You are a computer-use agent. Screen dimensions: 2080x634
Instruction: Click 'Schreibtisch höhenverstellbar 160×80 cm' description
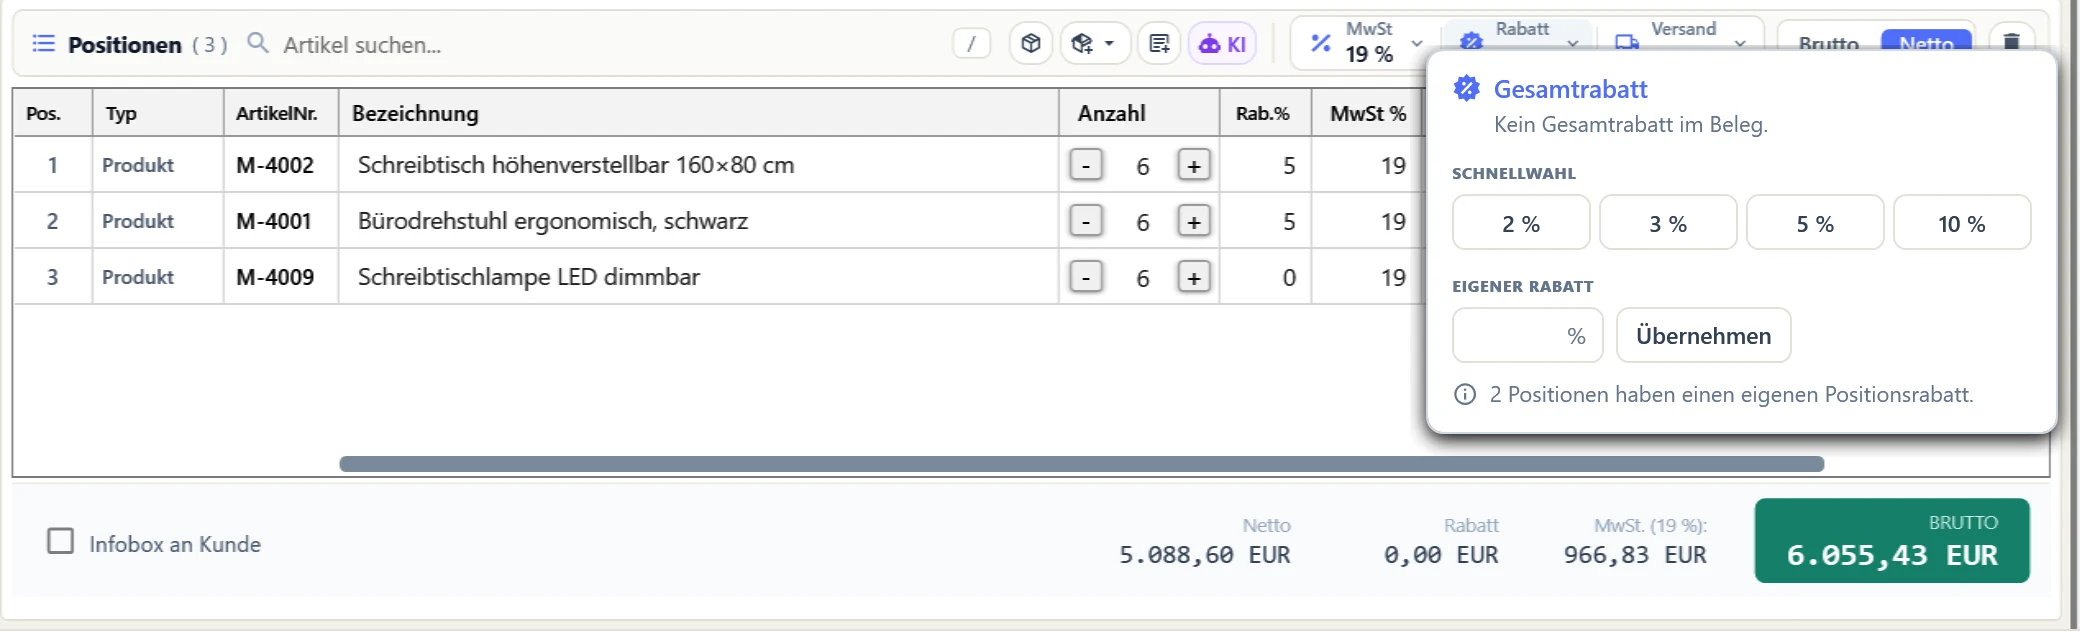click(x=576, y=165)
